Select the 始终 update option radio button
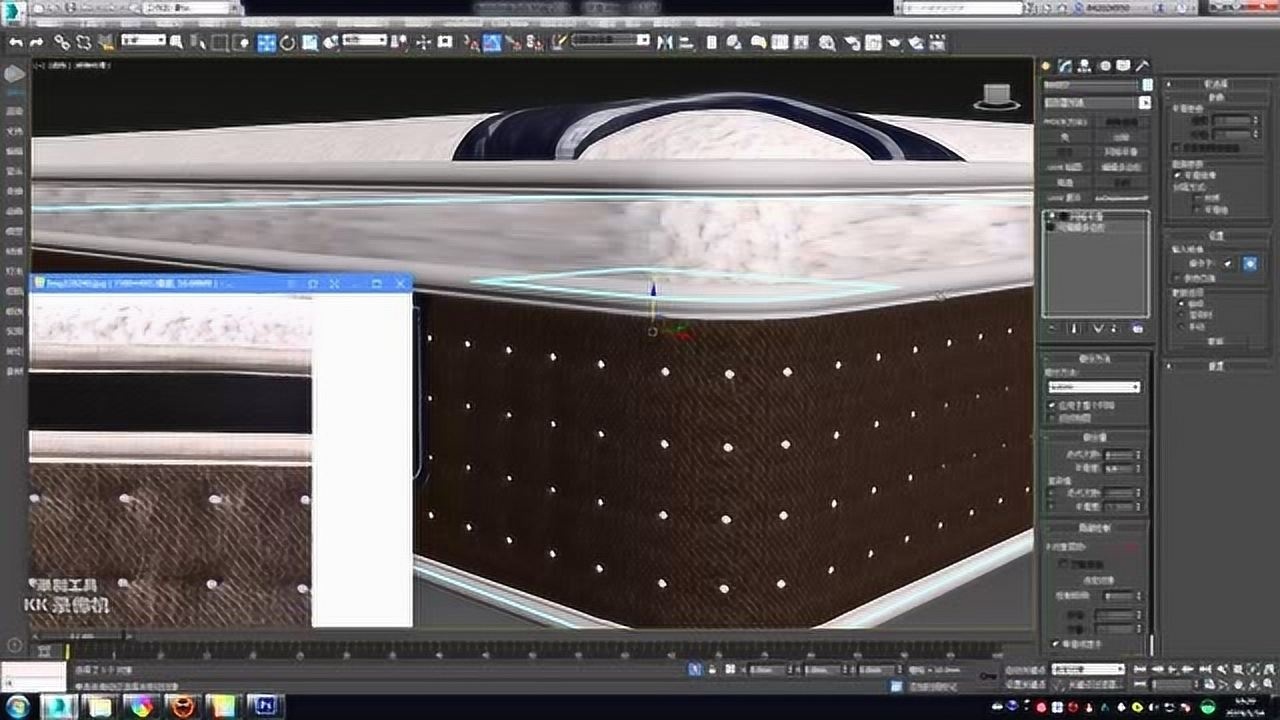This screenshot has width=1280, height=720. coord(1182,303)
